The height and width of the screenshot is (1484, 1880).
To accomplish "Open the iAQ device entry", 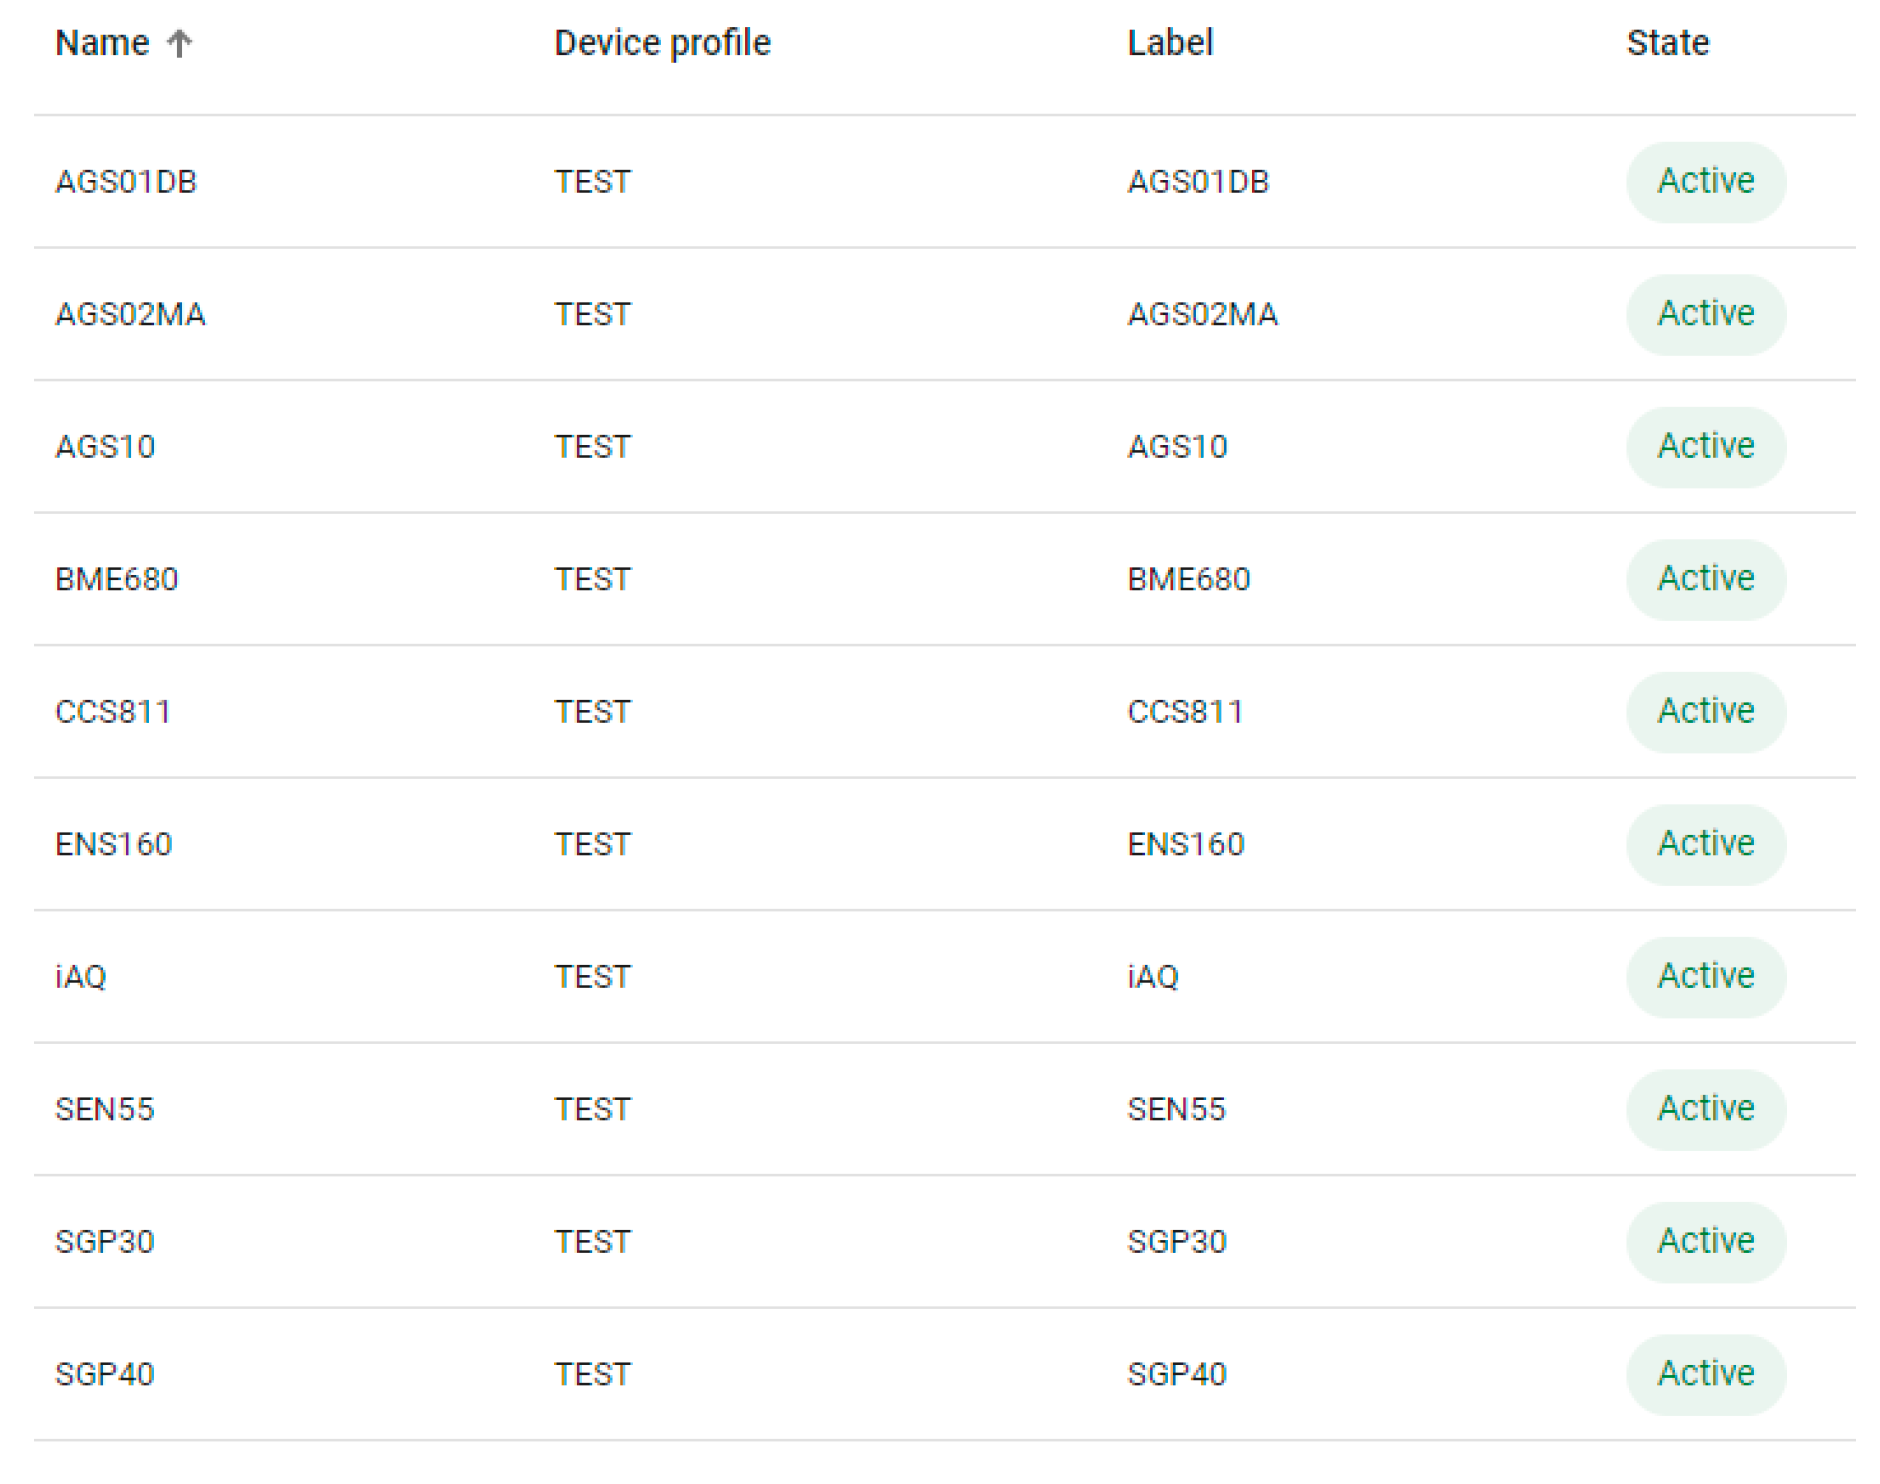I will tap(80, 977).
